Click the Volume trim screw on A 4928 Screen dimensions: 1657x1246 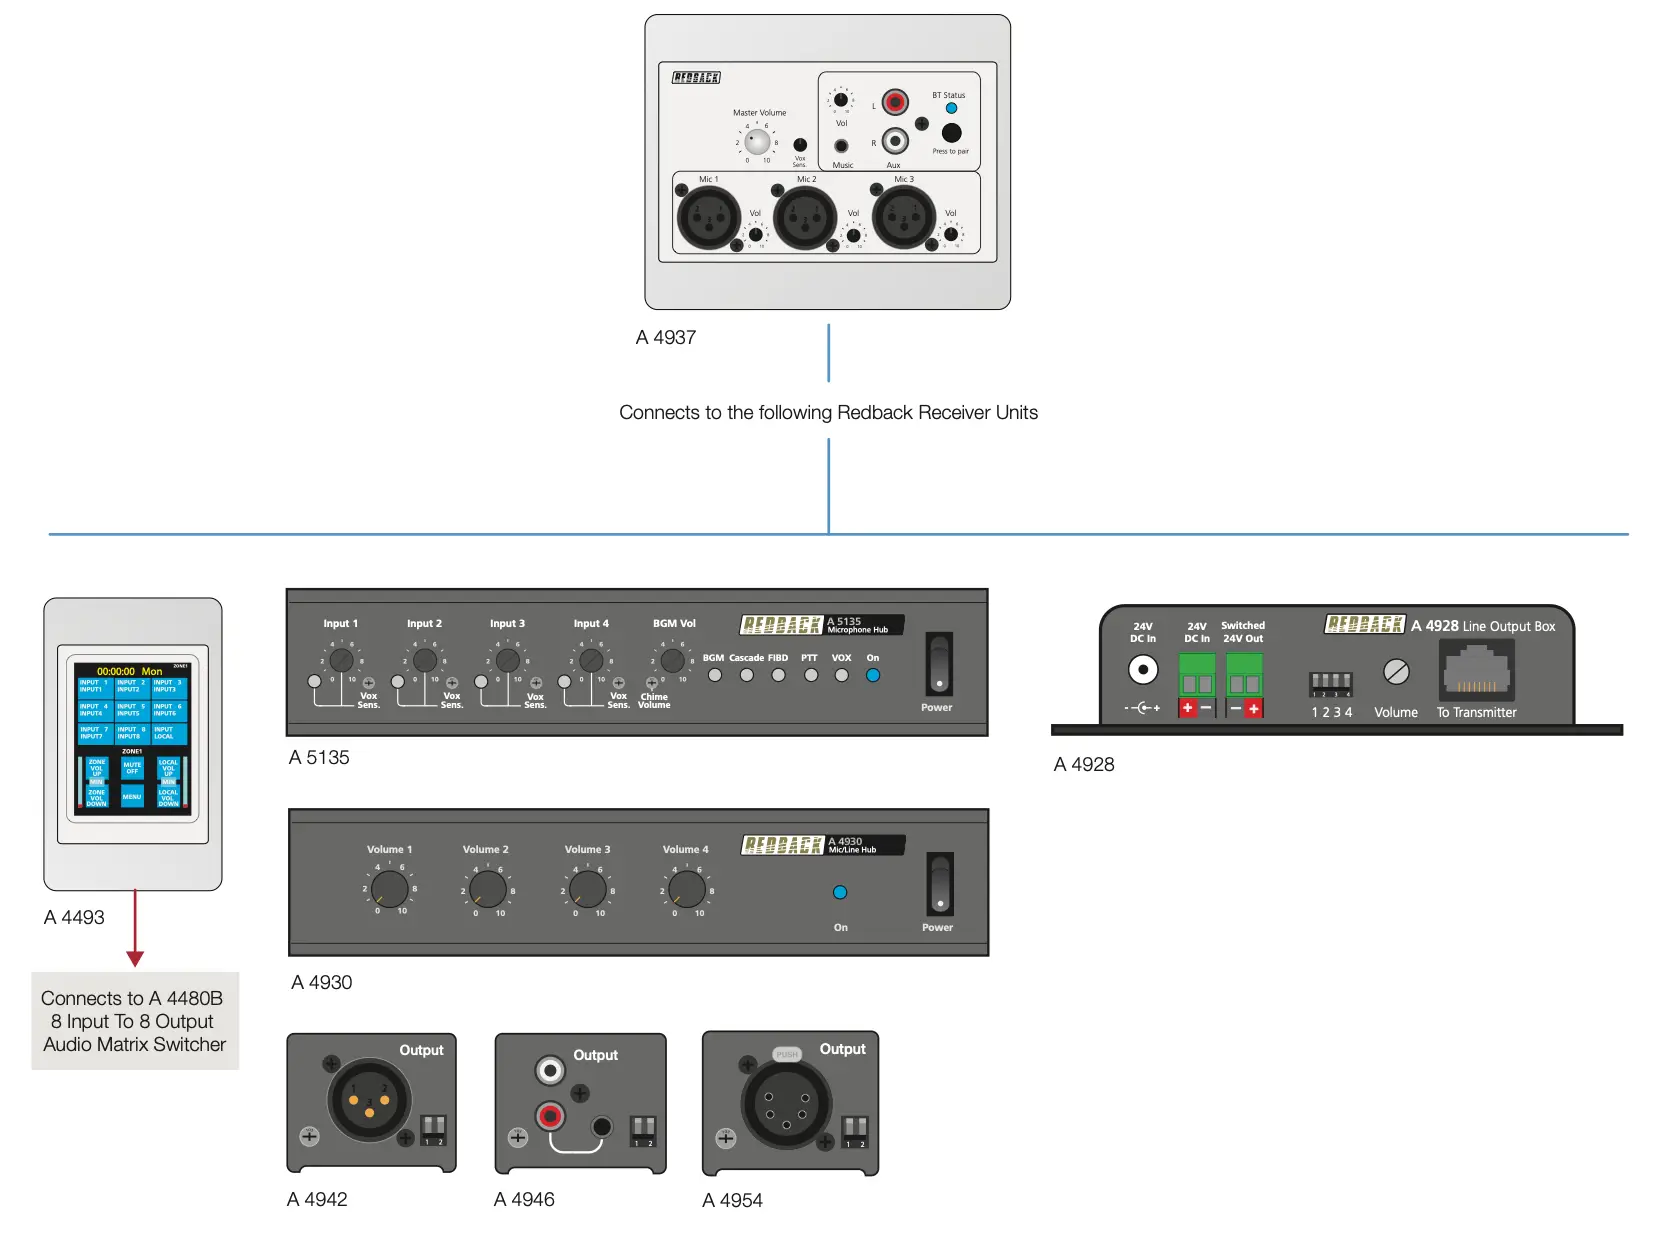(x=1396, y=671)
